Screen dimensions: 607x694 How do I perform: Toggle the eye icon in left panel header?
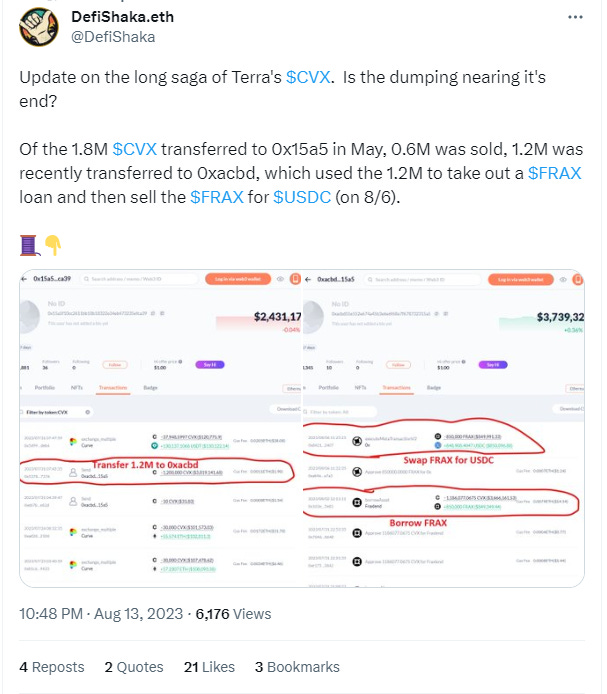tap(280, 279)
